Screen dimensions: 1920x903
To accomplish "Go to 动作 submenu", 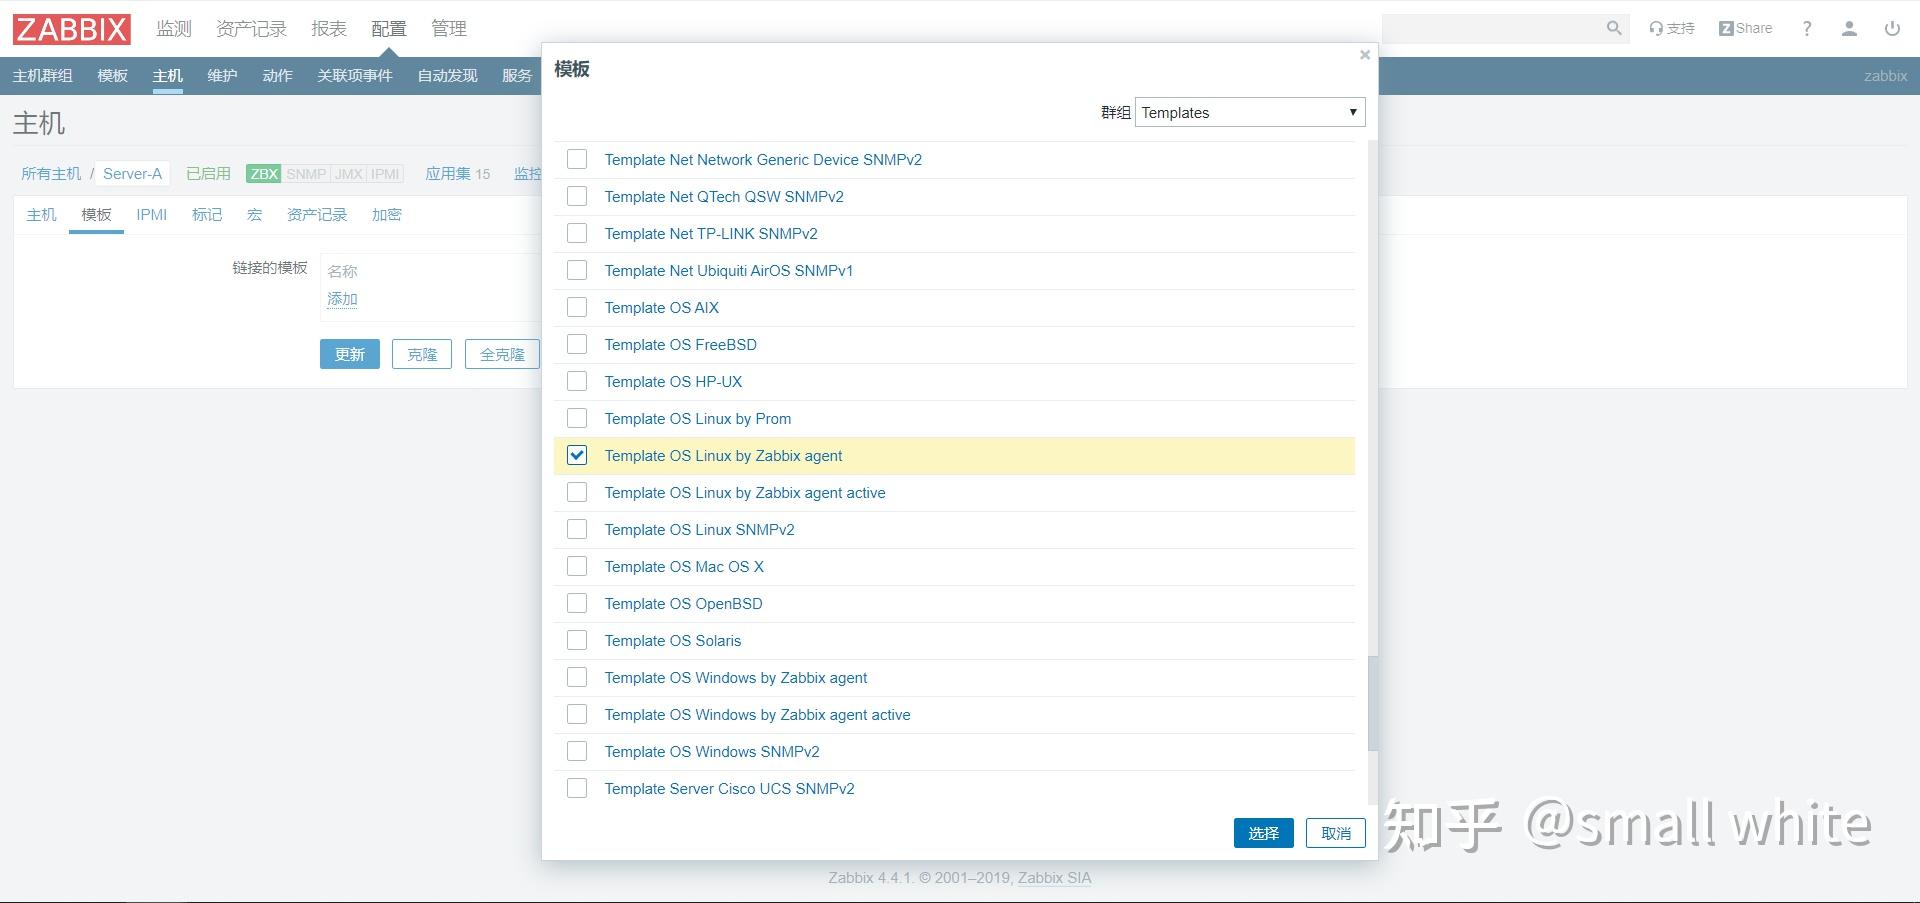I will click(x=277, y=76).
